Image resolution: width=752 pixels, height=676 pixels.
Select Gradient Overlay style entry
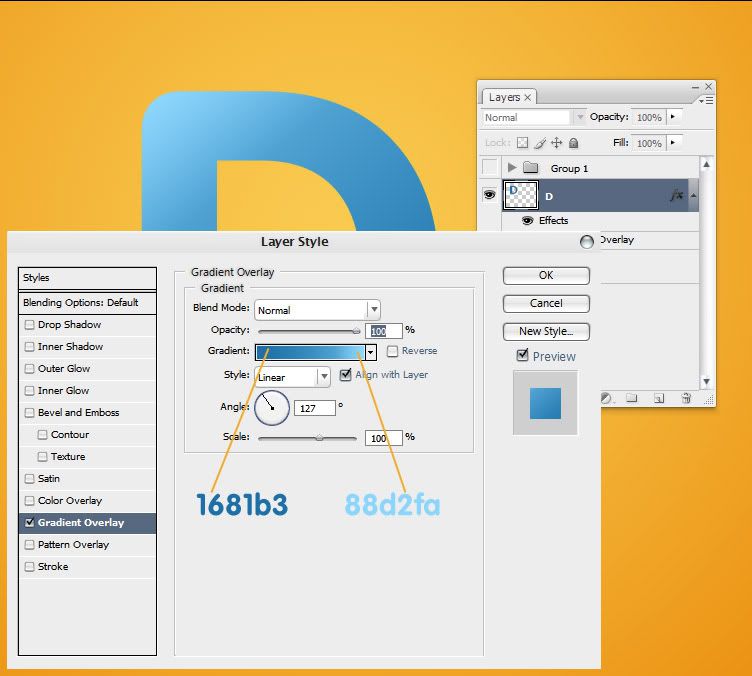click(x=87, y=523)
